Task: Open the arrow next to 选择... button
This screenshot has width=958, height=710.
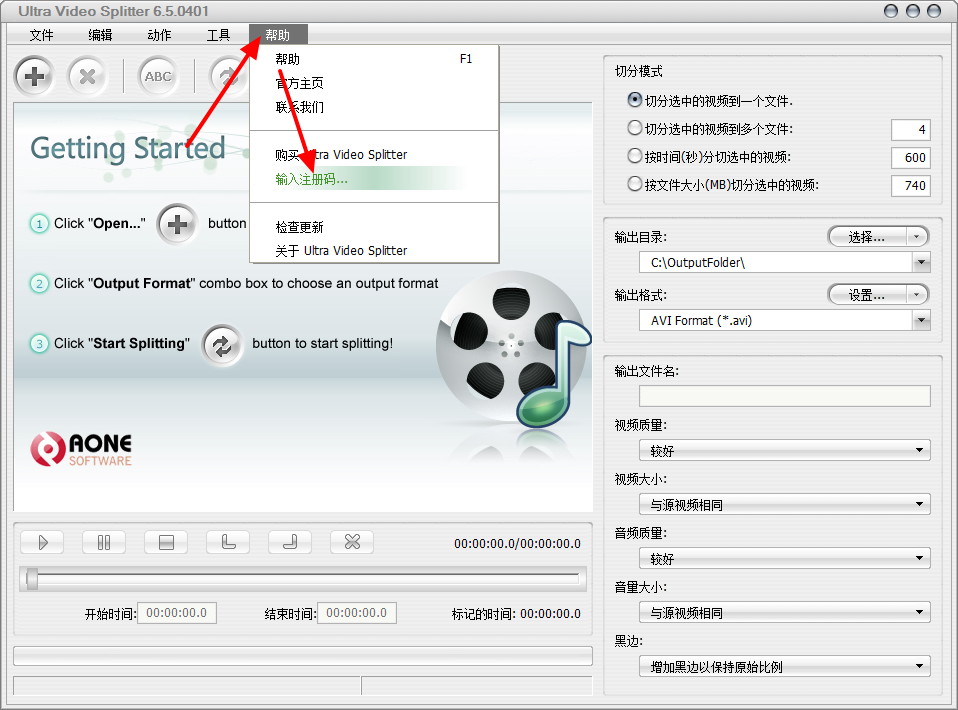Action: pos(916,237)
